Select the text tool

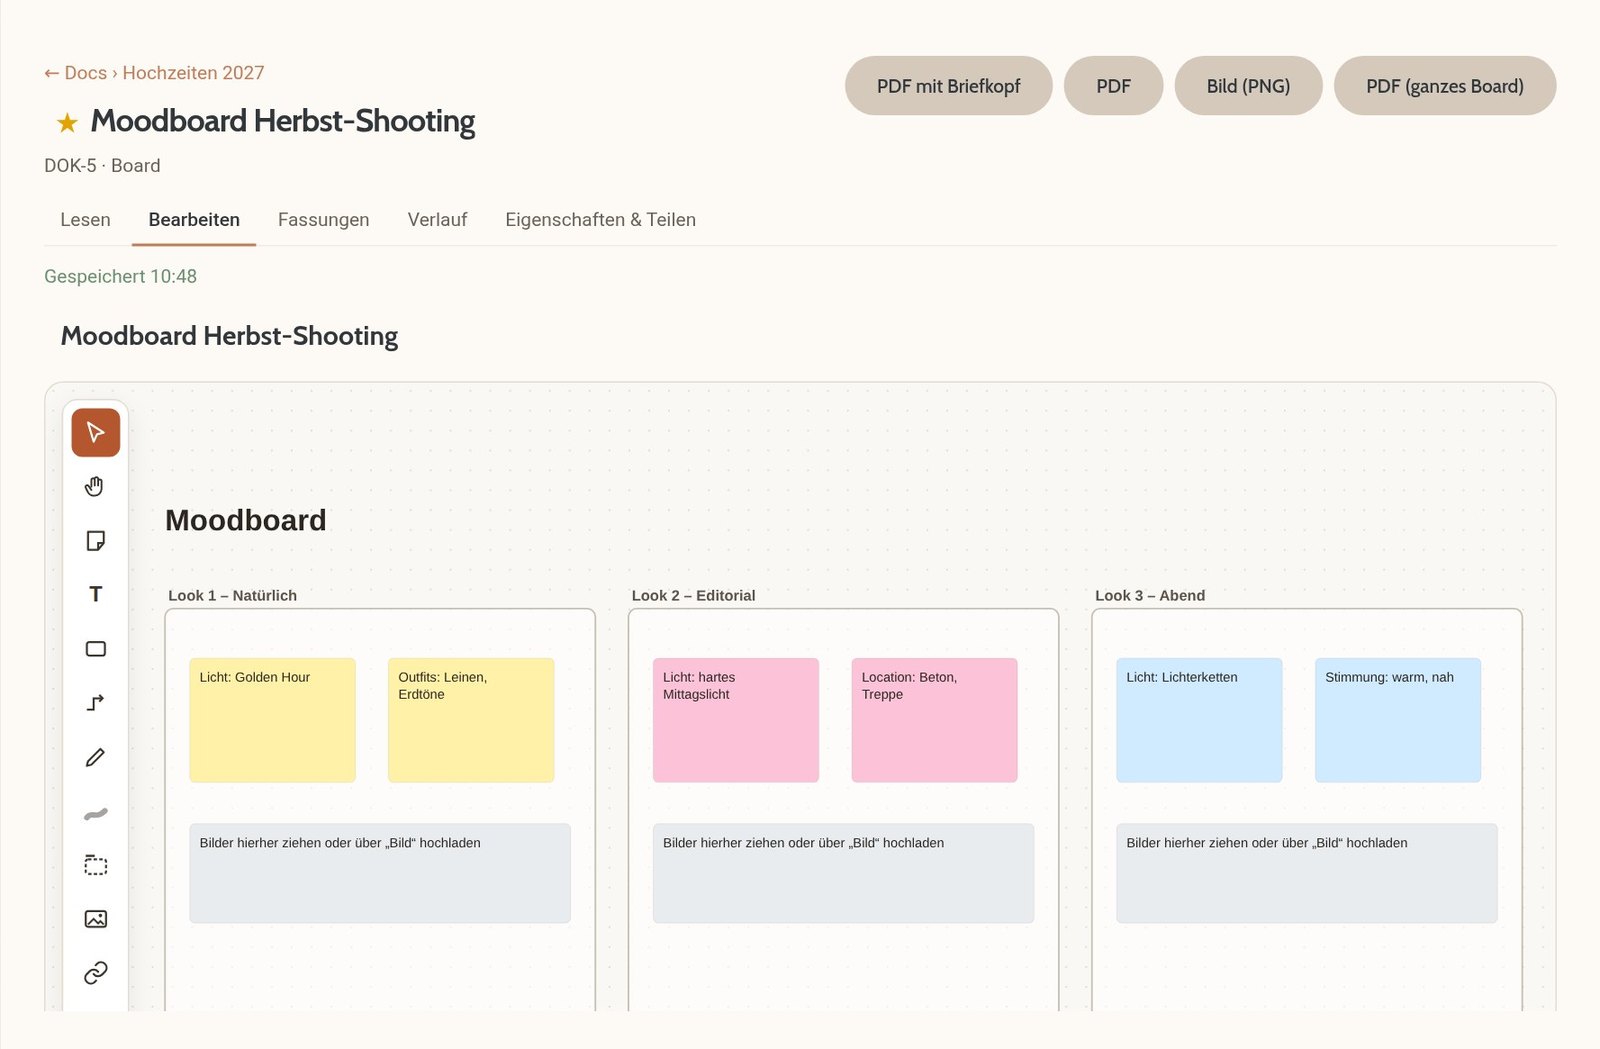tap(96, 595)
